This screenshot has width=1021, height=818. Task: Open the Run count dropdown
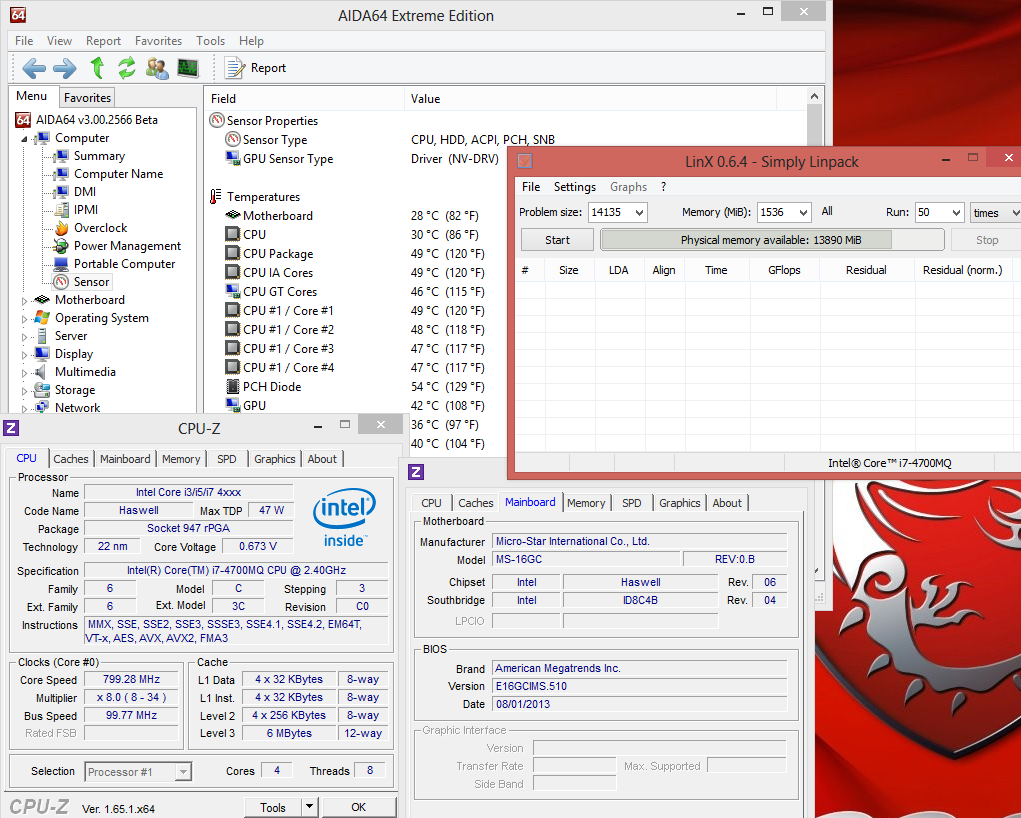[955, 213]
